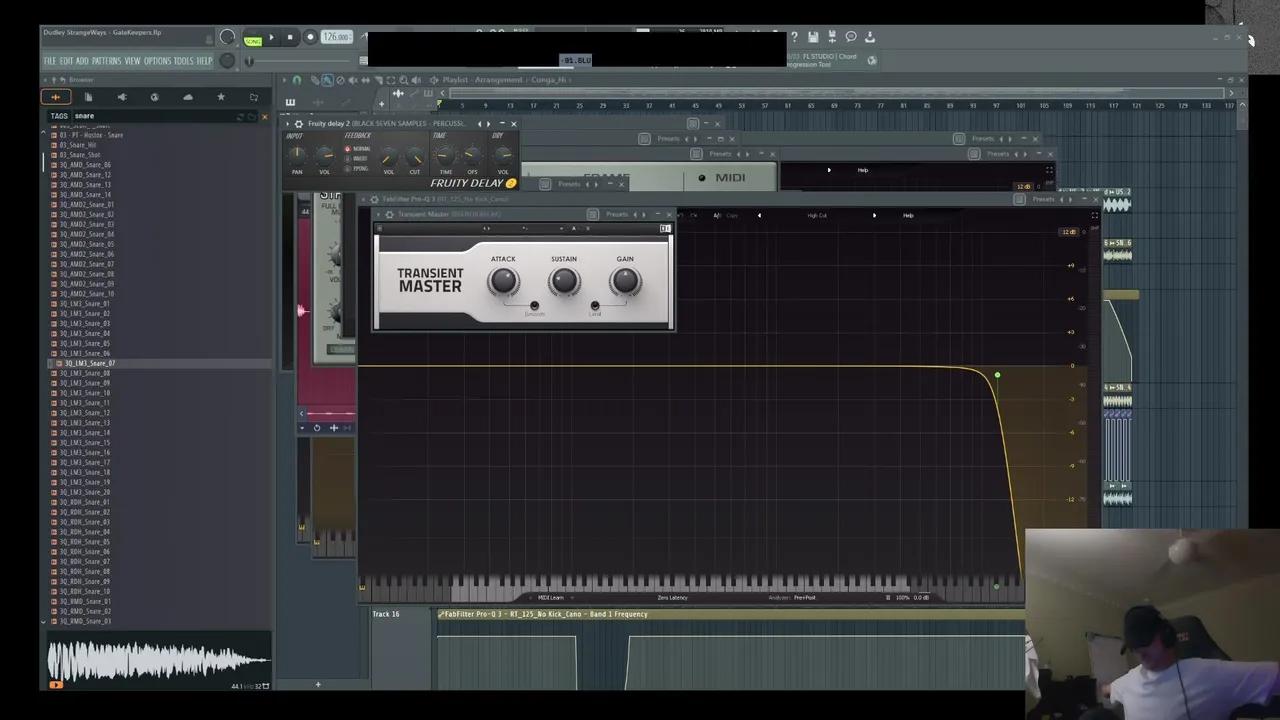This screenshot has height=720, width=1280.
Task: Open the OPTIONS menu
Action: 157,61
